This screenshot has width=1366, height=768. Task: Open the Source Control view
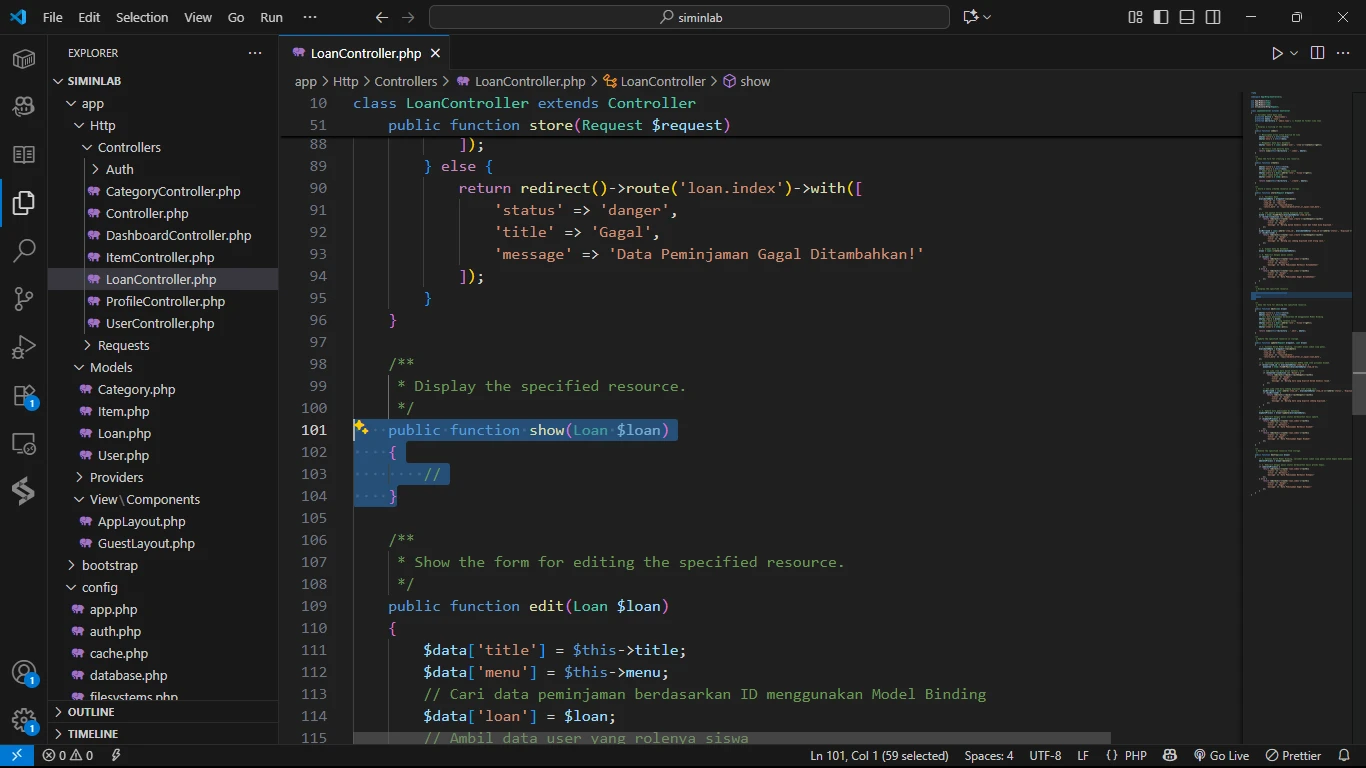(x=24, y=298)
